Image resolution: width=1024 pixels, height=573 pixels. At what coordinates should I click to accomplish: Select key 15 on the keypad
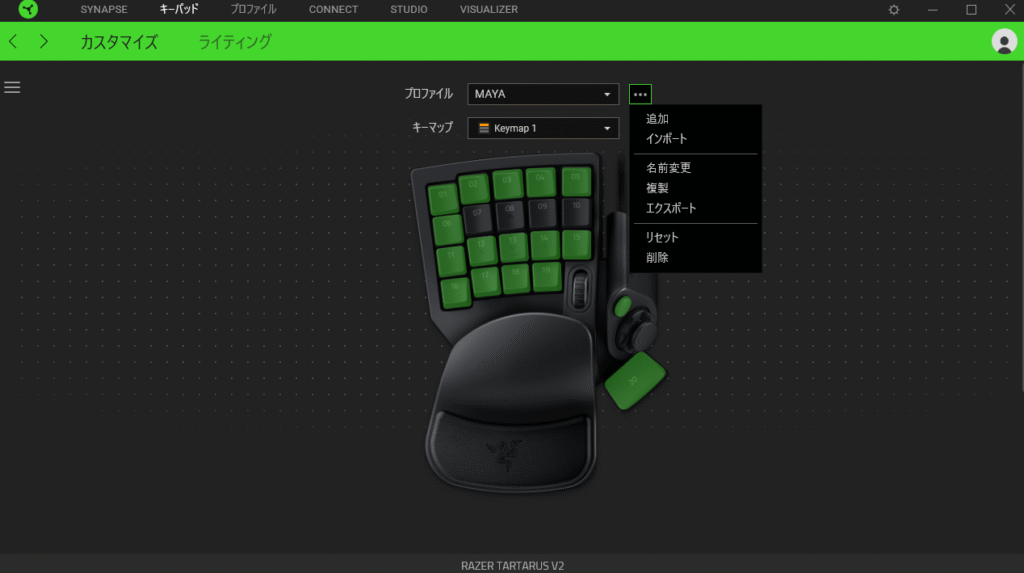pos(577,243)
